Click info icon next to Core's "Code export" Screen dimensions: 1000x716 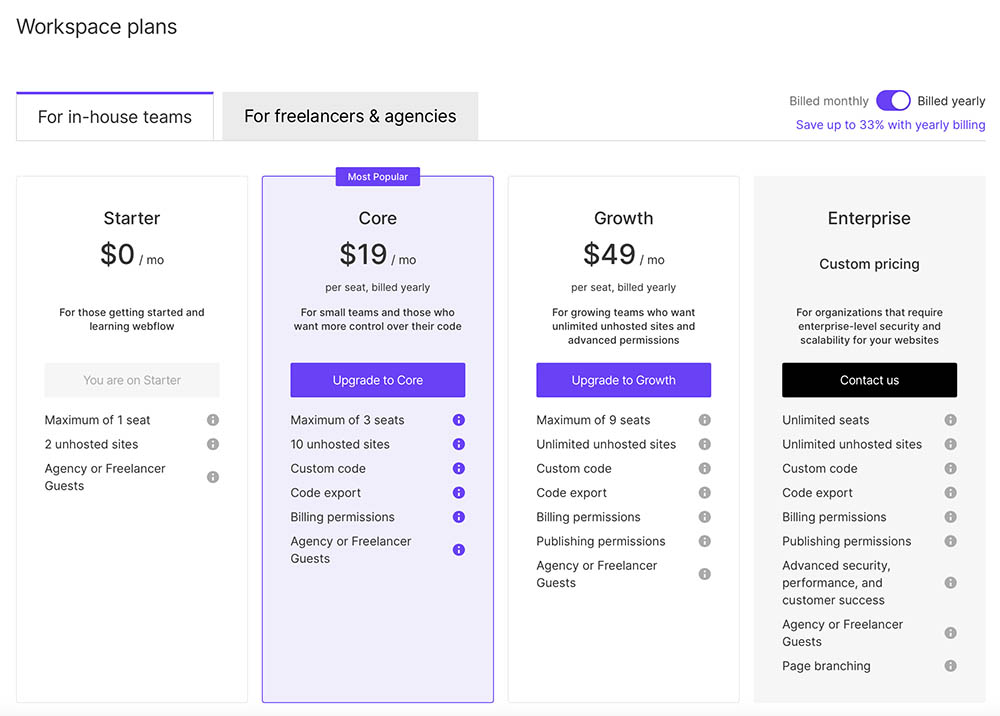[459, 492]
